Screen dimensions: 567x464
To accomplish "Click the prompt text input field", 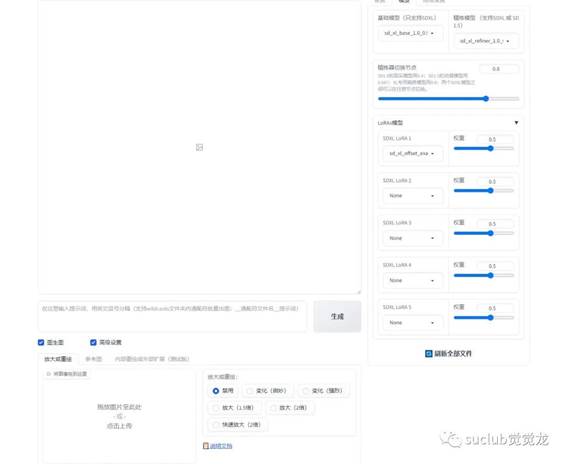I will pyautogui.click(x=172, y=316).
